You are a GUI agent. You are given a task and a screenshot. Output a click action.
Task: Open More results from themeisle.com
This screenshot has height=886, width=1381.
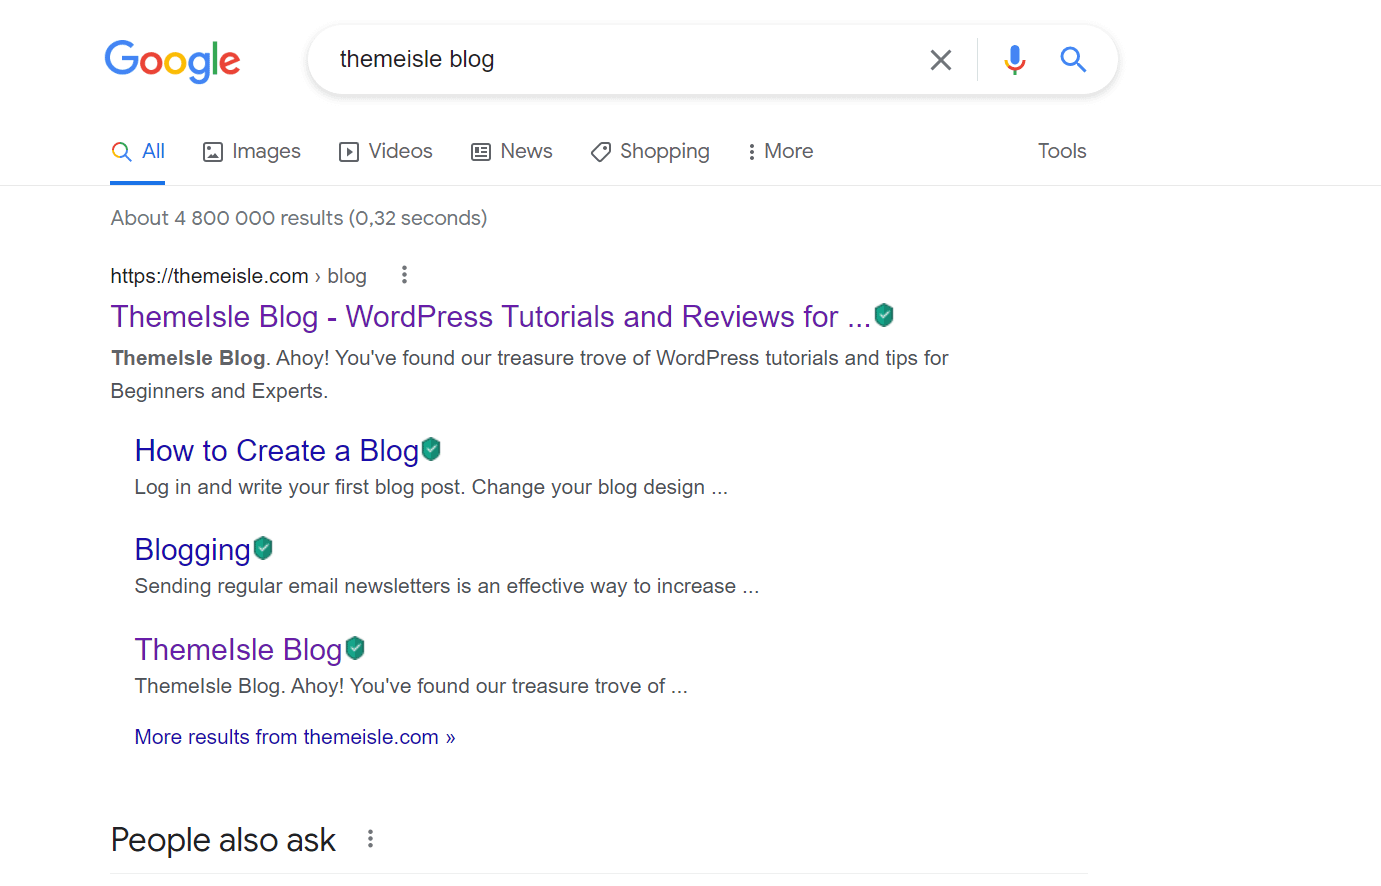pyautogui.click(x=295, y=737)
